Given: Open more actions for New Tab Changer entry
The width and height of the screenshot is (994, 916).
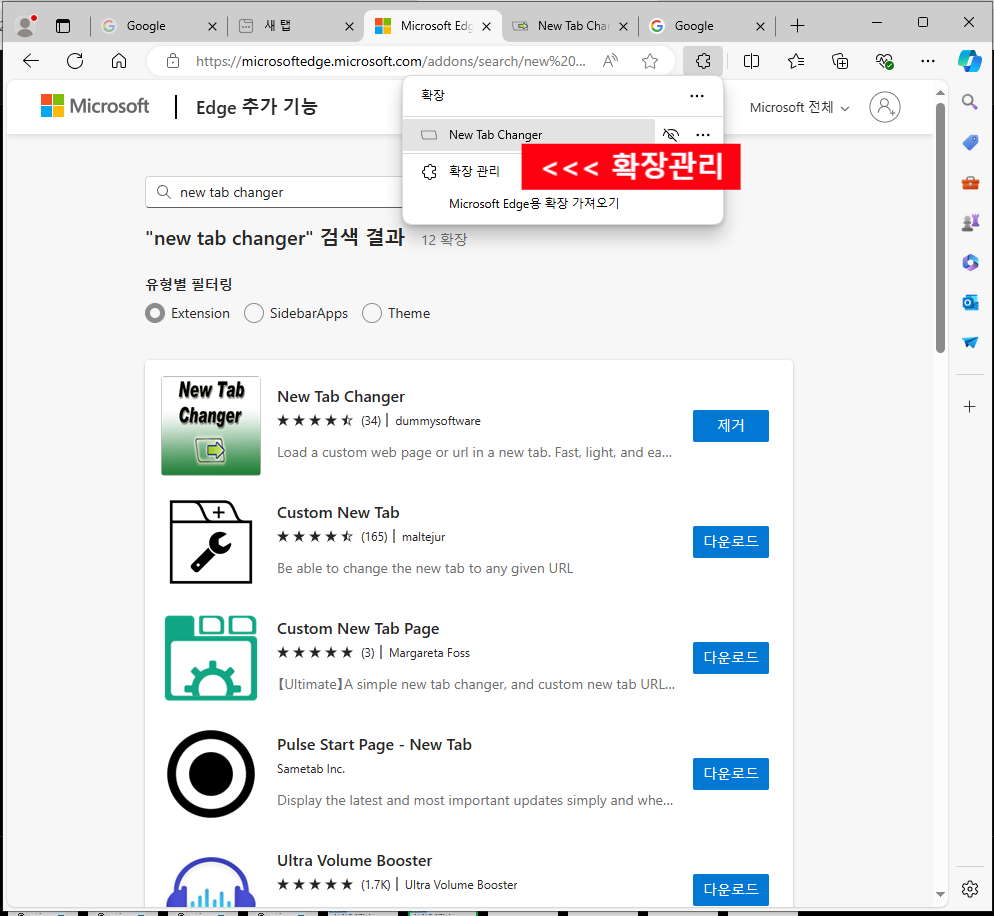Looking at the screenshot, I should pos(703,134).
